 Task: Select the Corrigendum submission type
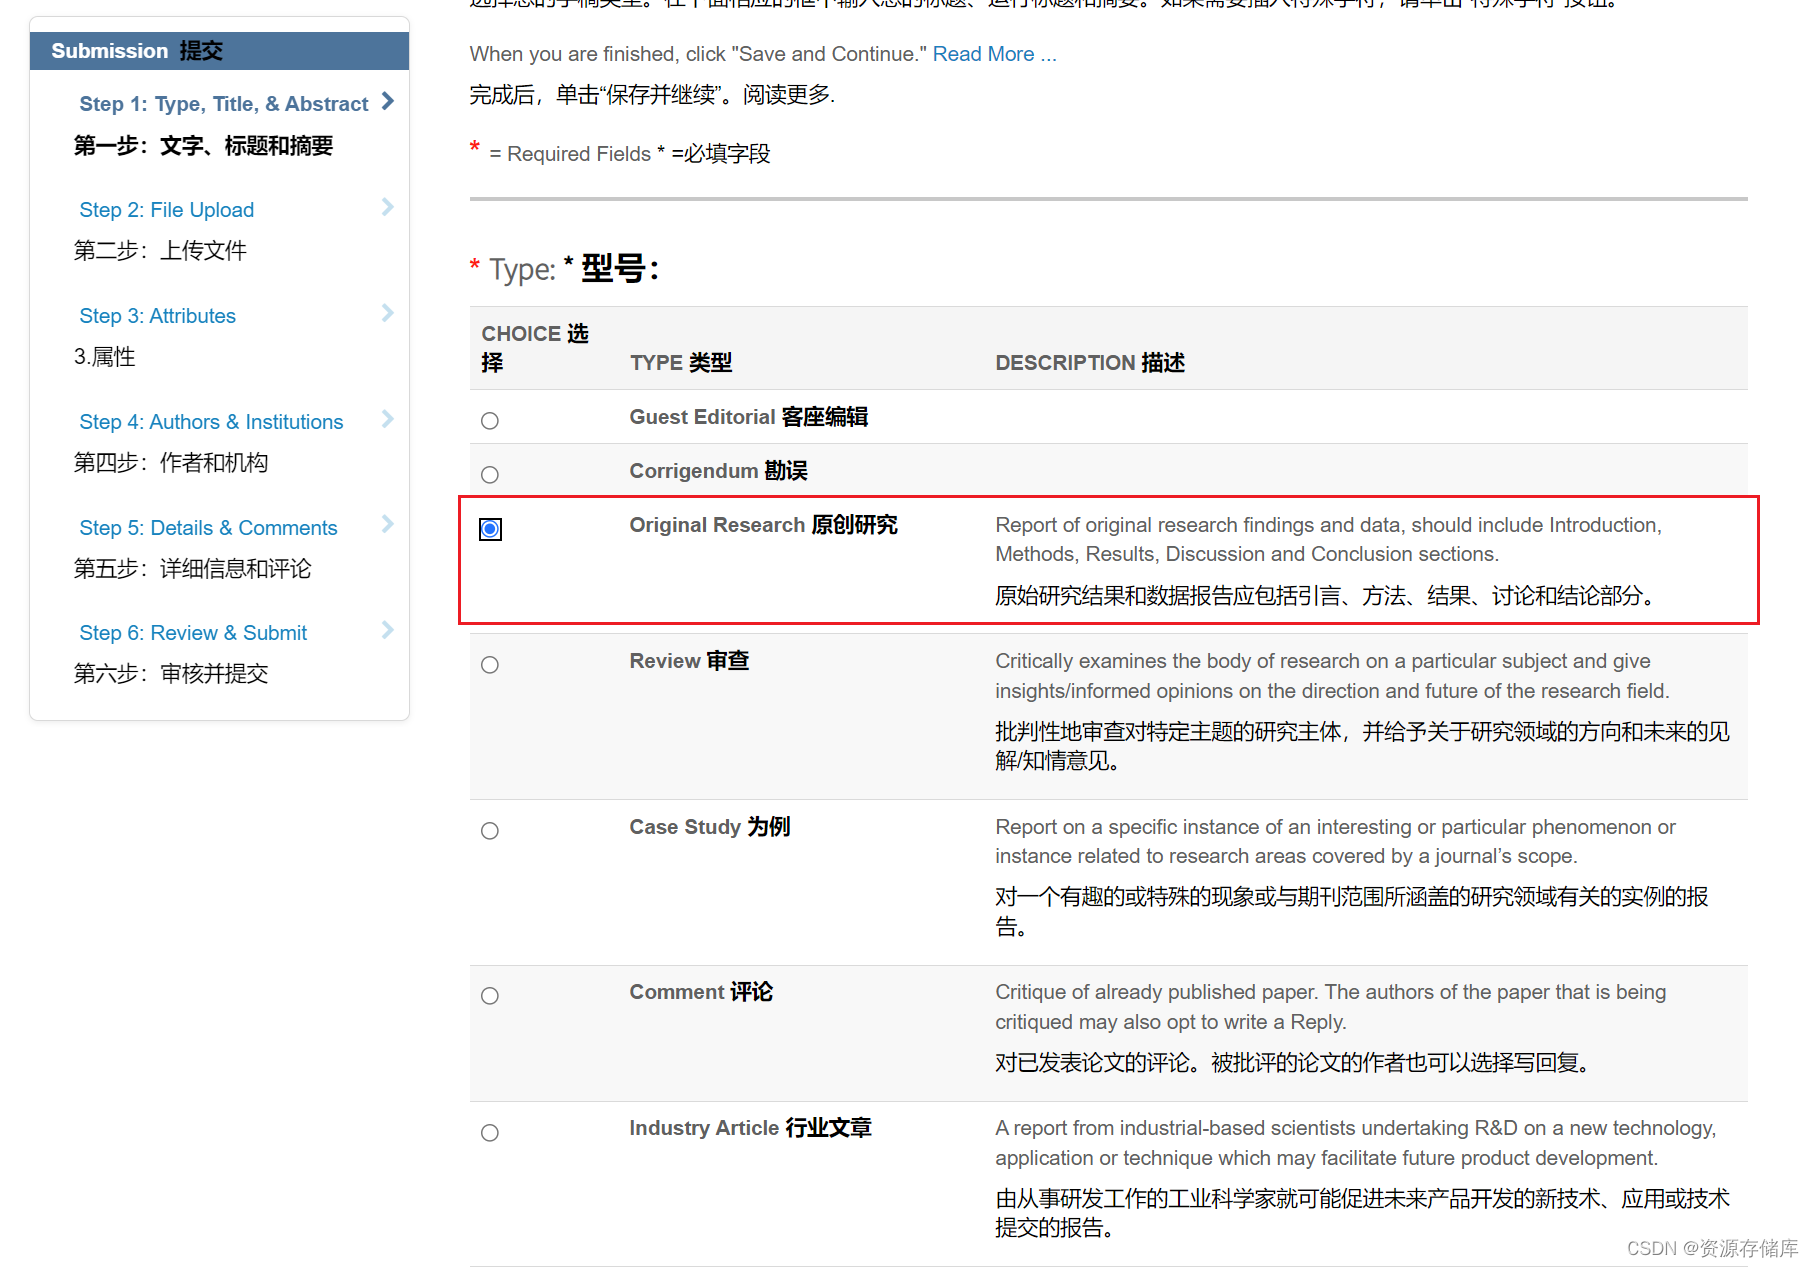coord(489,474)
